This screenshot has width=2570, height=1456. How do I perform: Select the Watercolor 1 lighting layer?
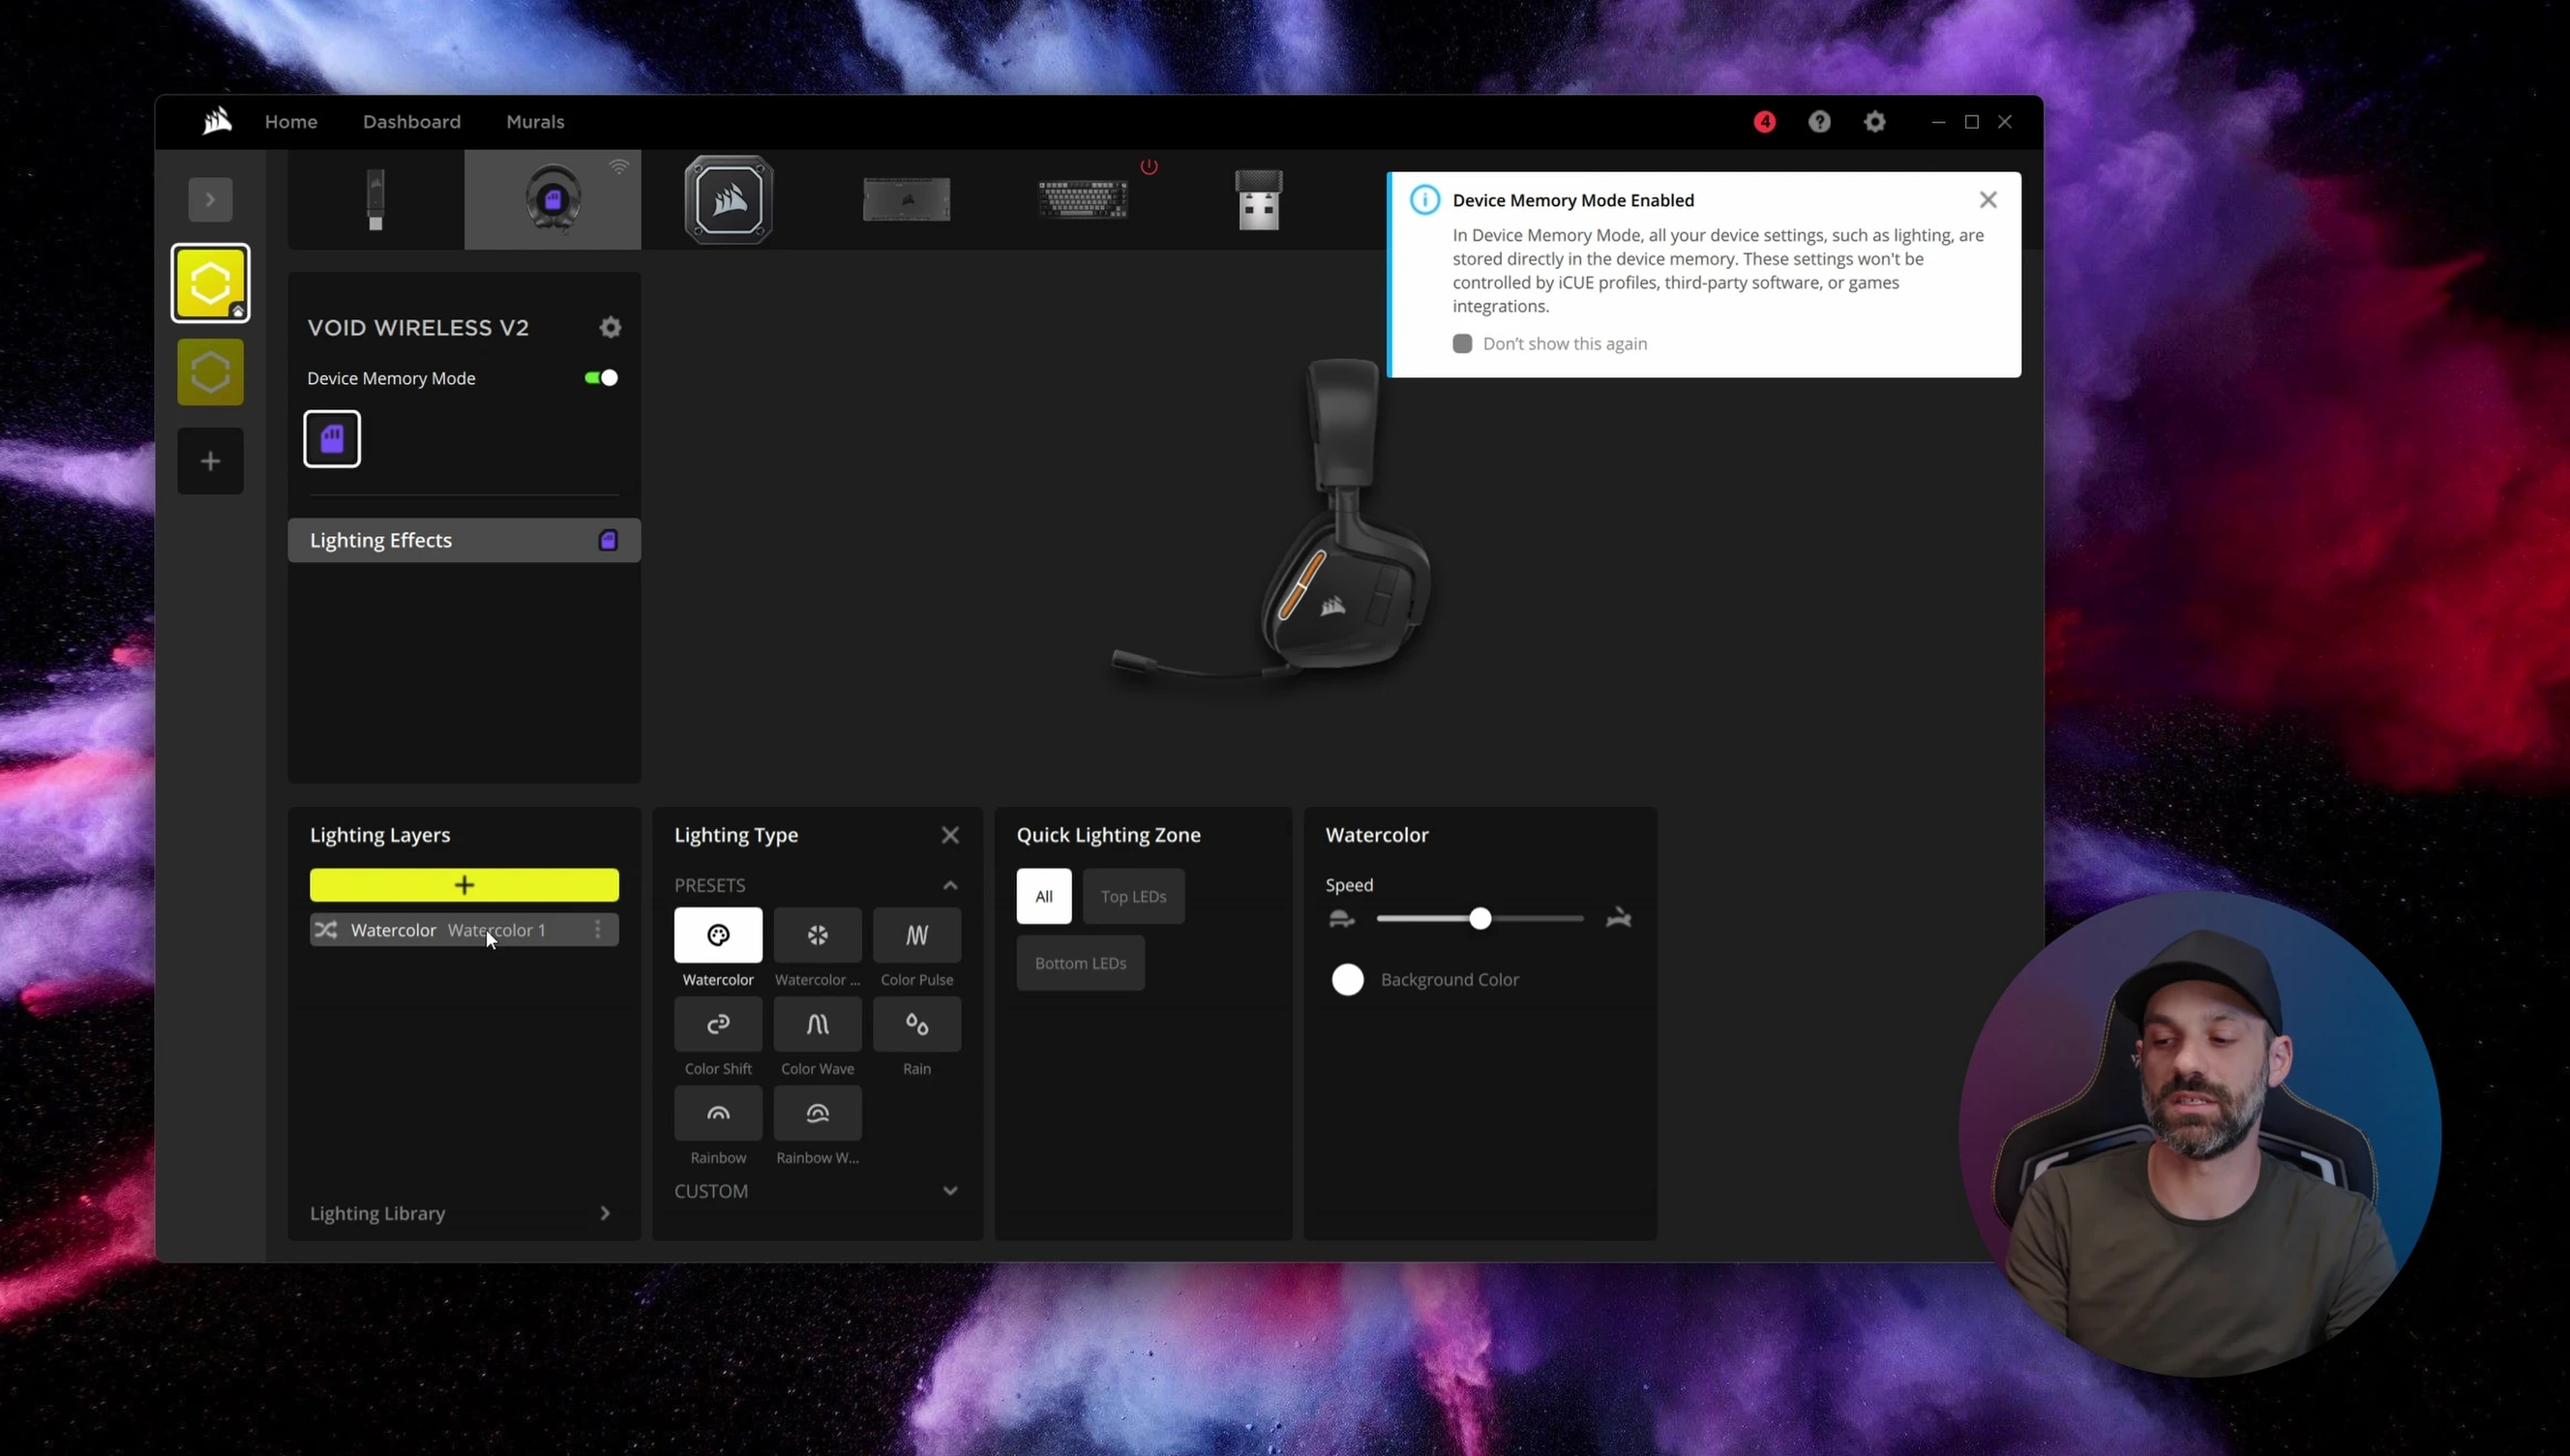pos(464,930)
